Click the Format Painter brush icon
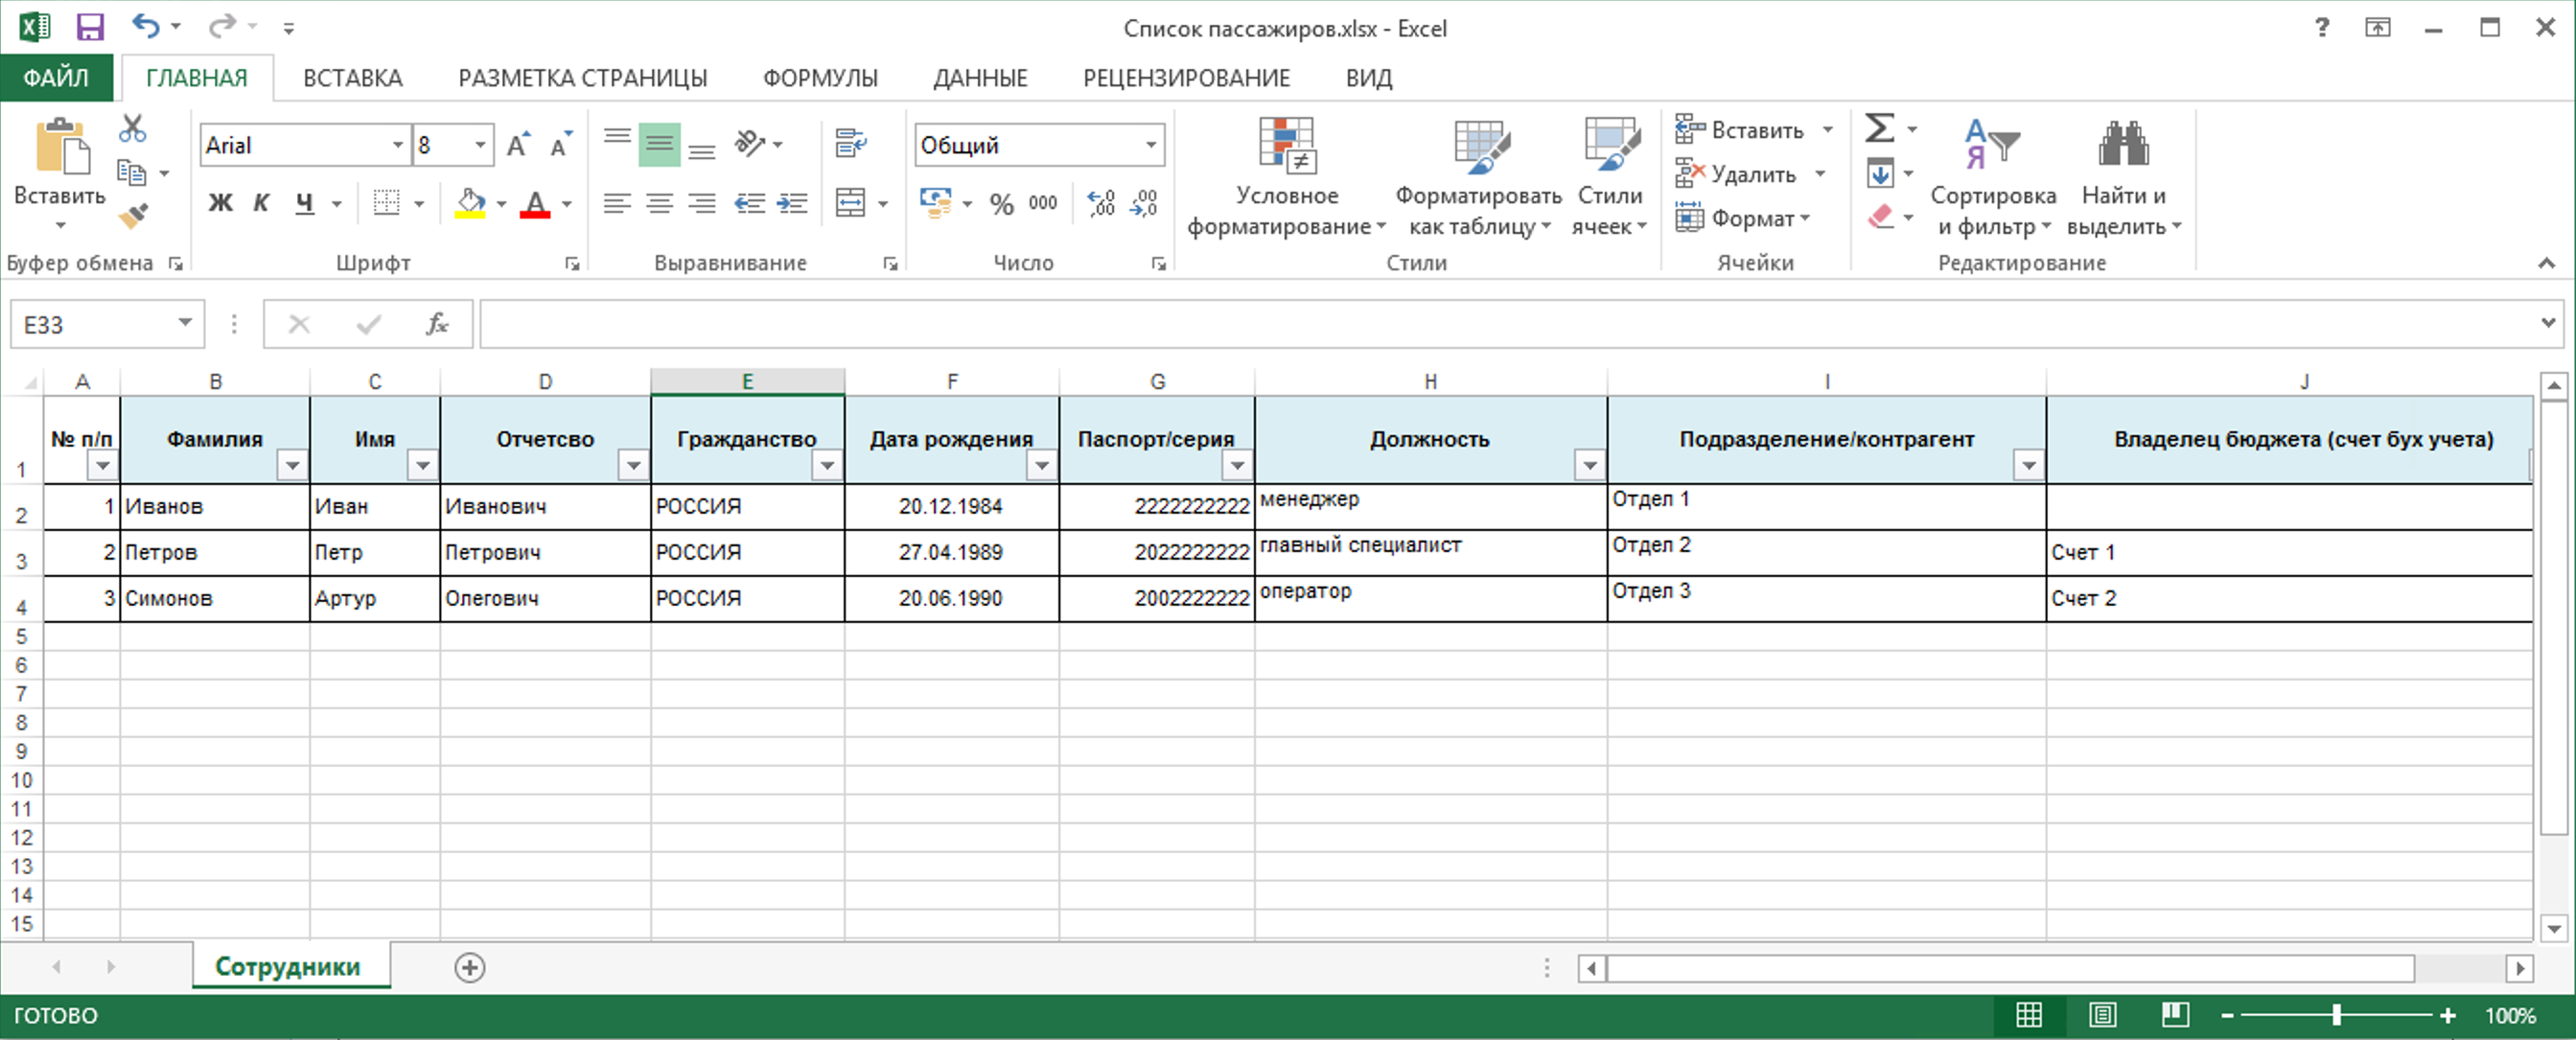The width and height of the screenshot is (2576, 1040). (132, 215)
